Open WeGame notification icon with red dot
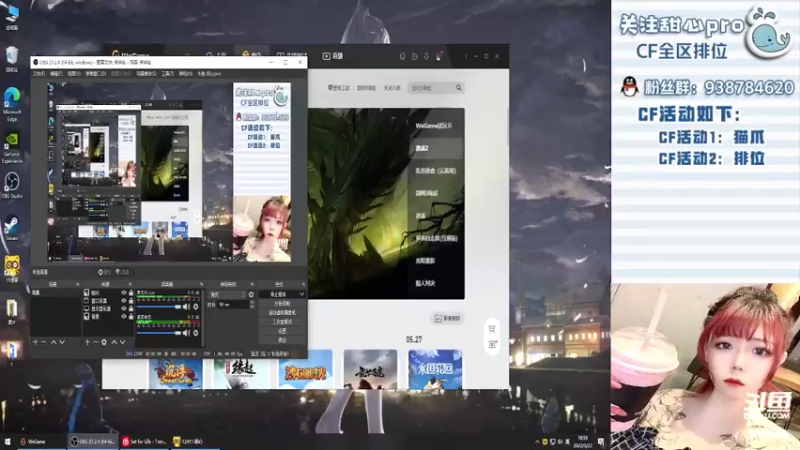Viewport: 800px width, 450px height. click(x=438, y=56)
